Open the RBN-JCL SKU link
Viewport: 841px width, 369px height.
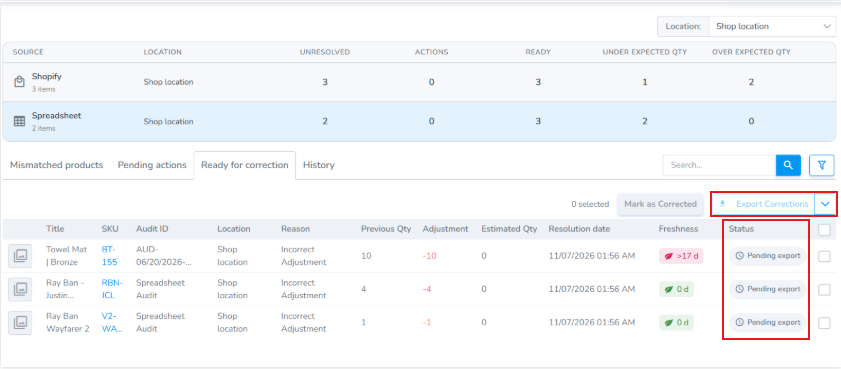[x=112, y=289]
